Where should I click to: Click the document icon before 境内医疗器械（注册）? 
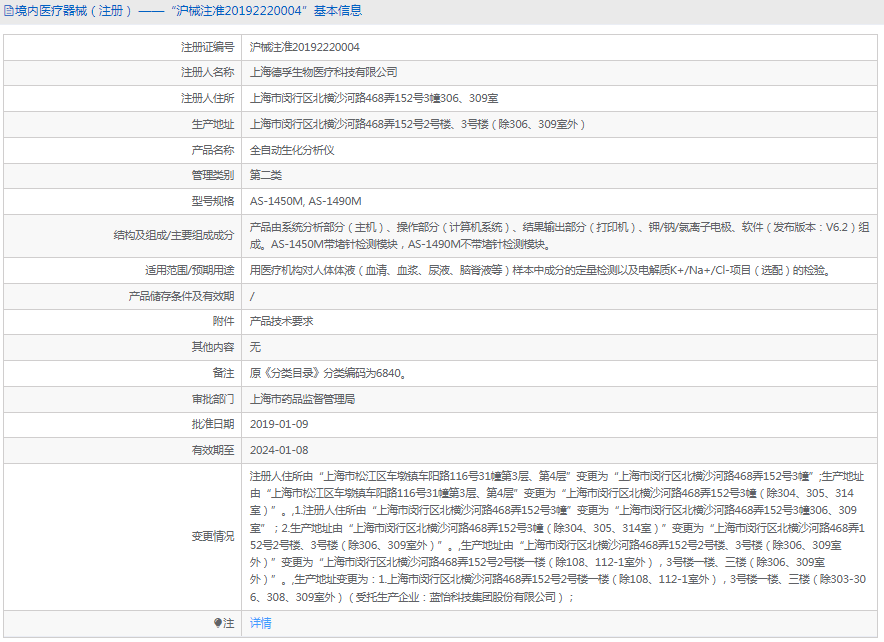click(10, 11)
